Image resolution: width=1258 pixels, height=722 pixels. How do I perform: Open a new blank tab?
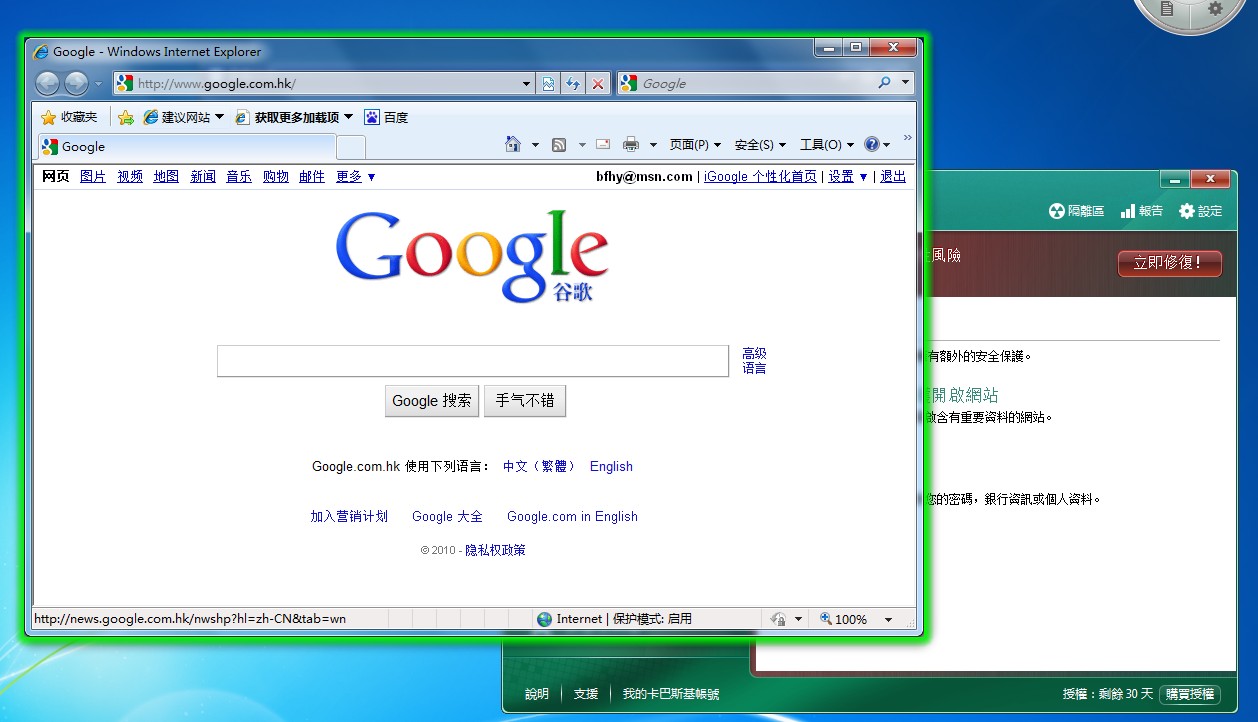[x=351, y=148]
